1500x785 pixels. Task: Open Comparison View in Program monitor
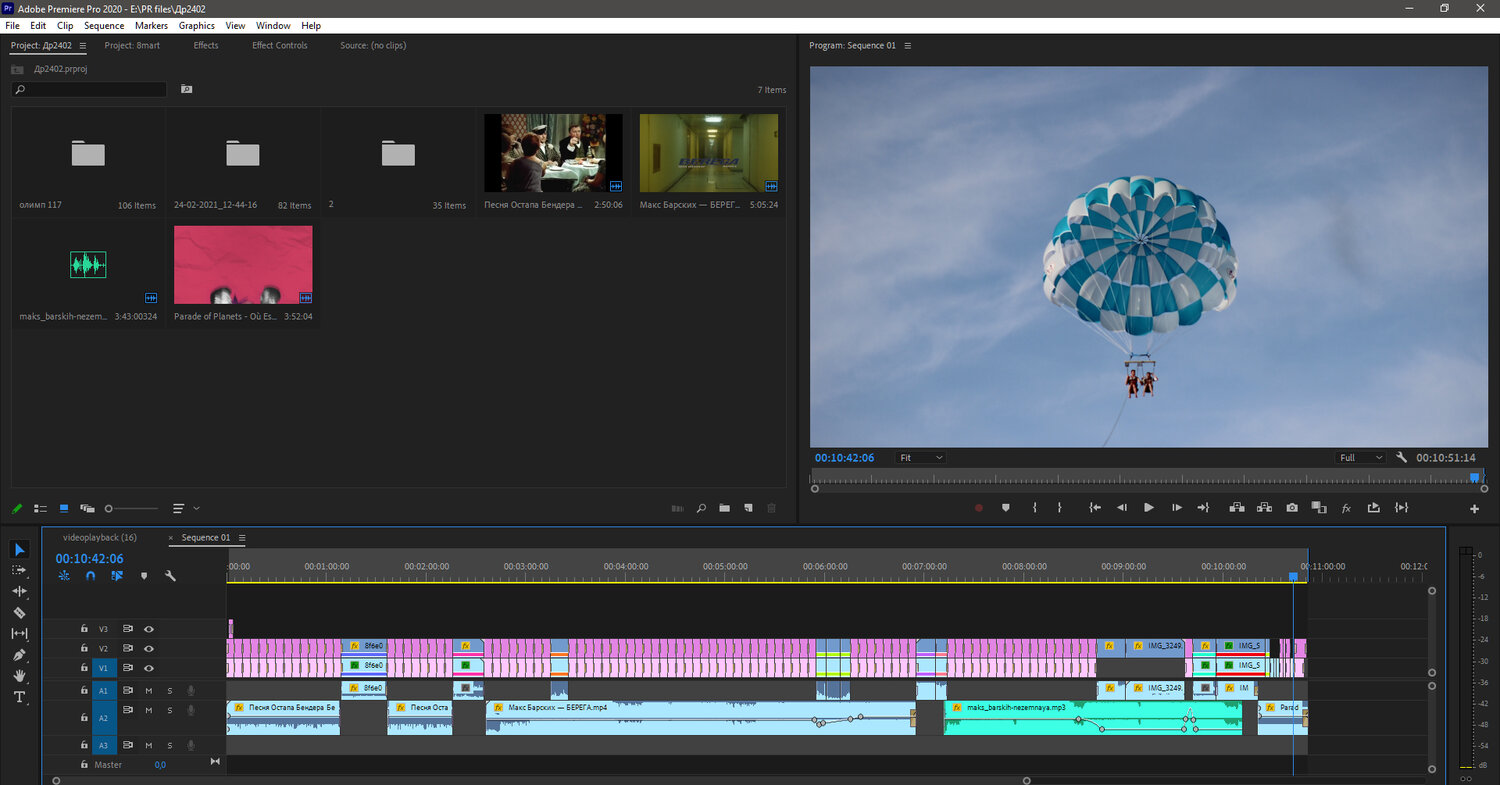coord(1319,508)
